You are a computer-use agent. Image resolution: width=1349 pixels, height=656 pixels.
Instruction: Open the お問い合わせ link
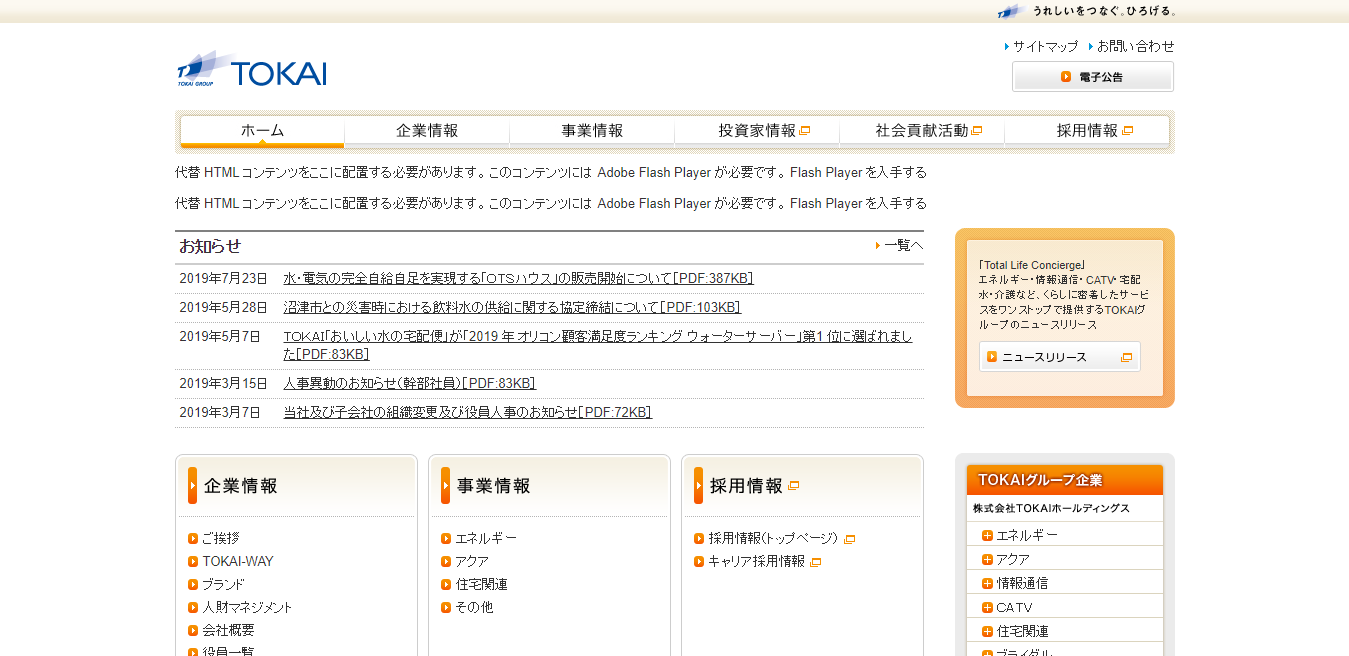(x=1135, y=46)
